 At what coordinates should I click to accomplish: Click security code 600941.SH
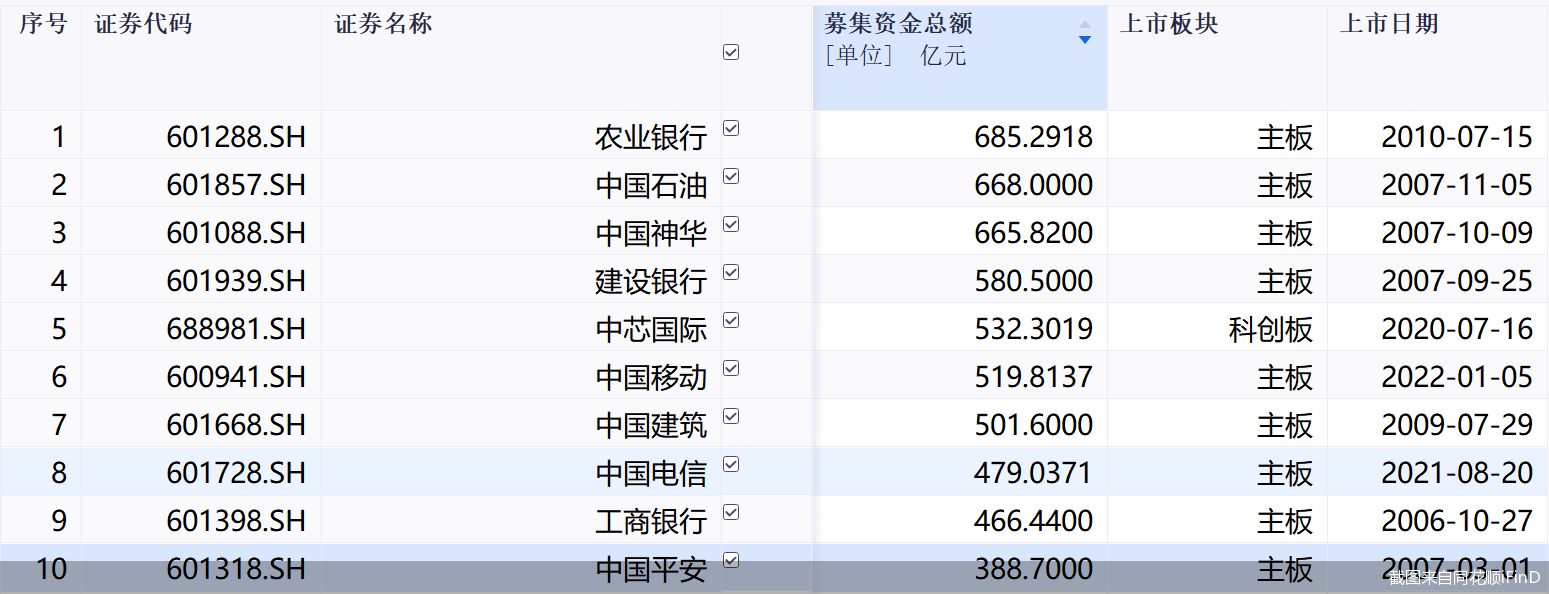[x=236, y=377]
